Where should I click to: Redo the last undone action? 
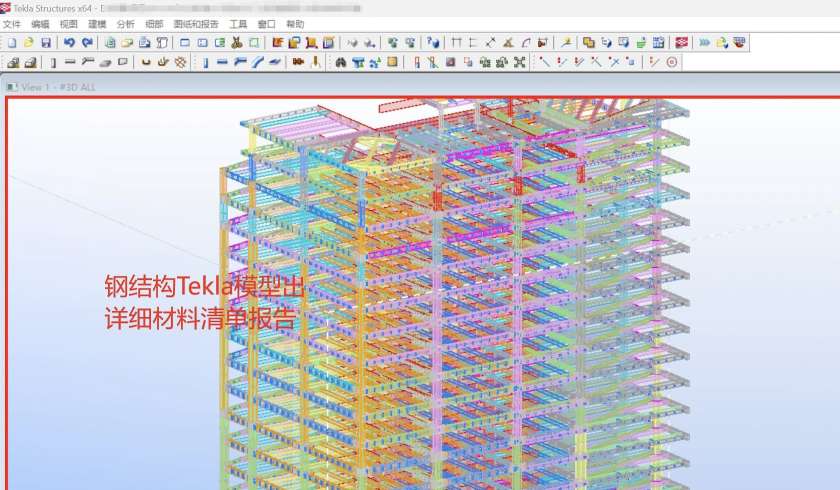(x=87, y=43)
